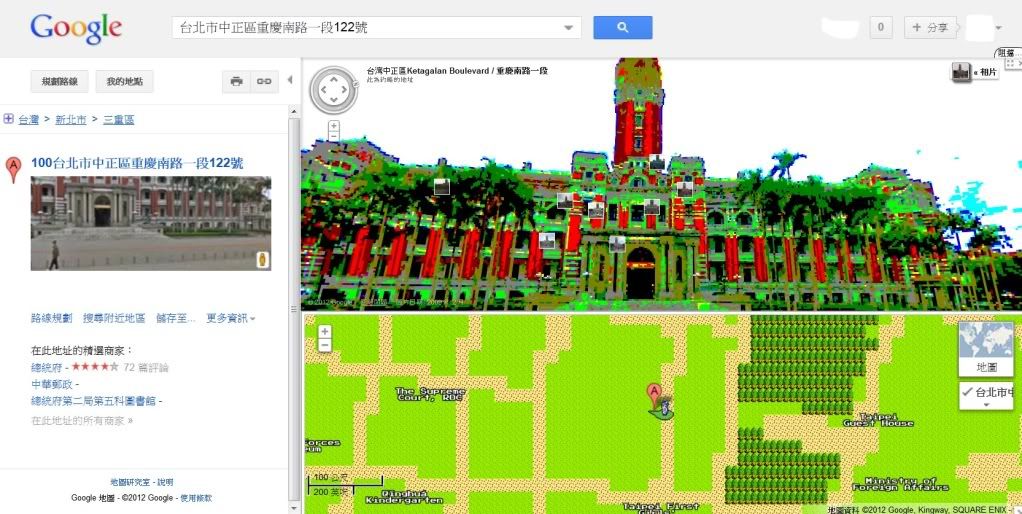Open the 使用條款 terms link
This screenshot has height=514, width=1022.
tap(196, 498)
